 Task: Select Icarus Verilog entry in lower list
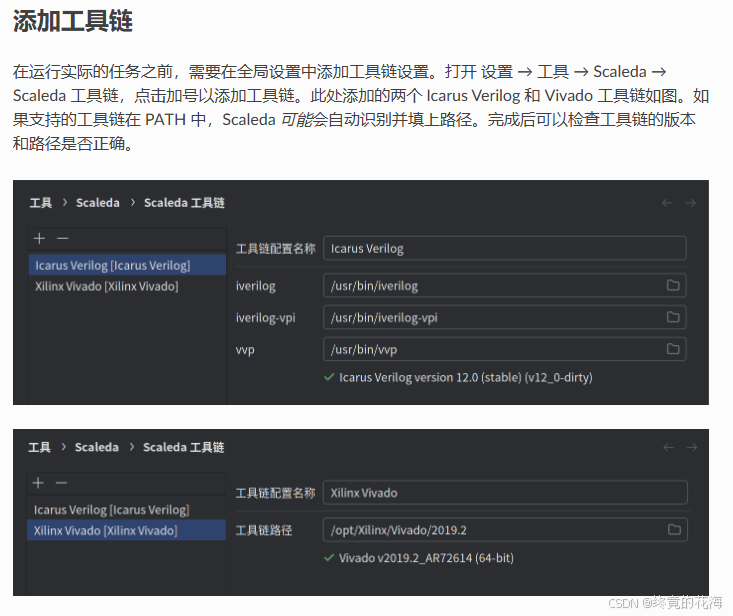[x=126, y=509]
